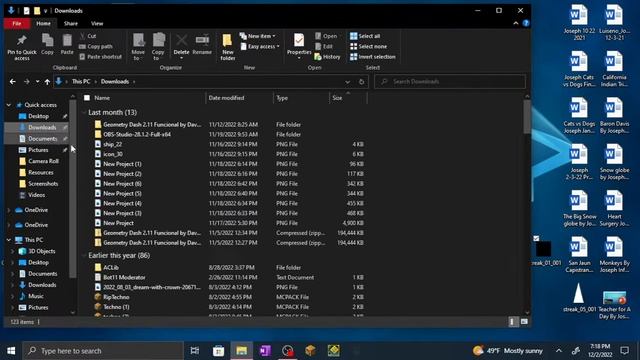
Task: Select 3D Objects under This PC
Action: coord(41,251)
